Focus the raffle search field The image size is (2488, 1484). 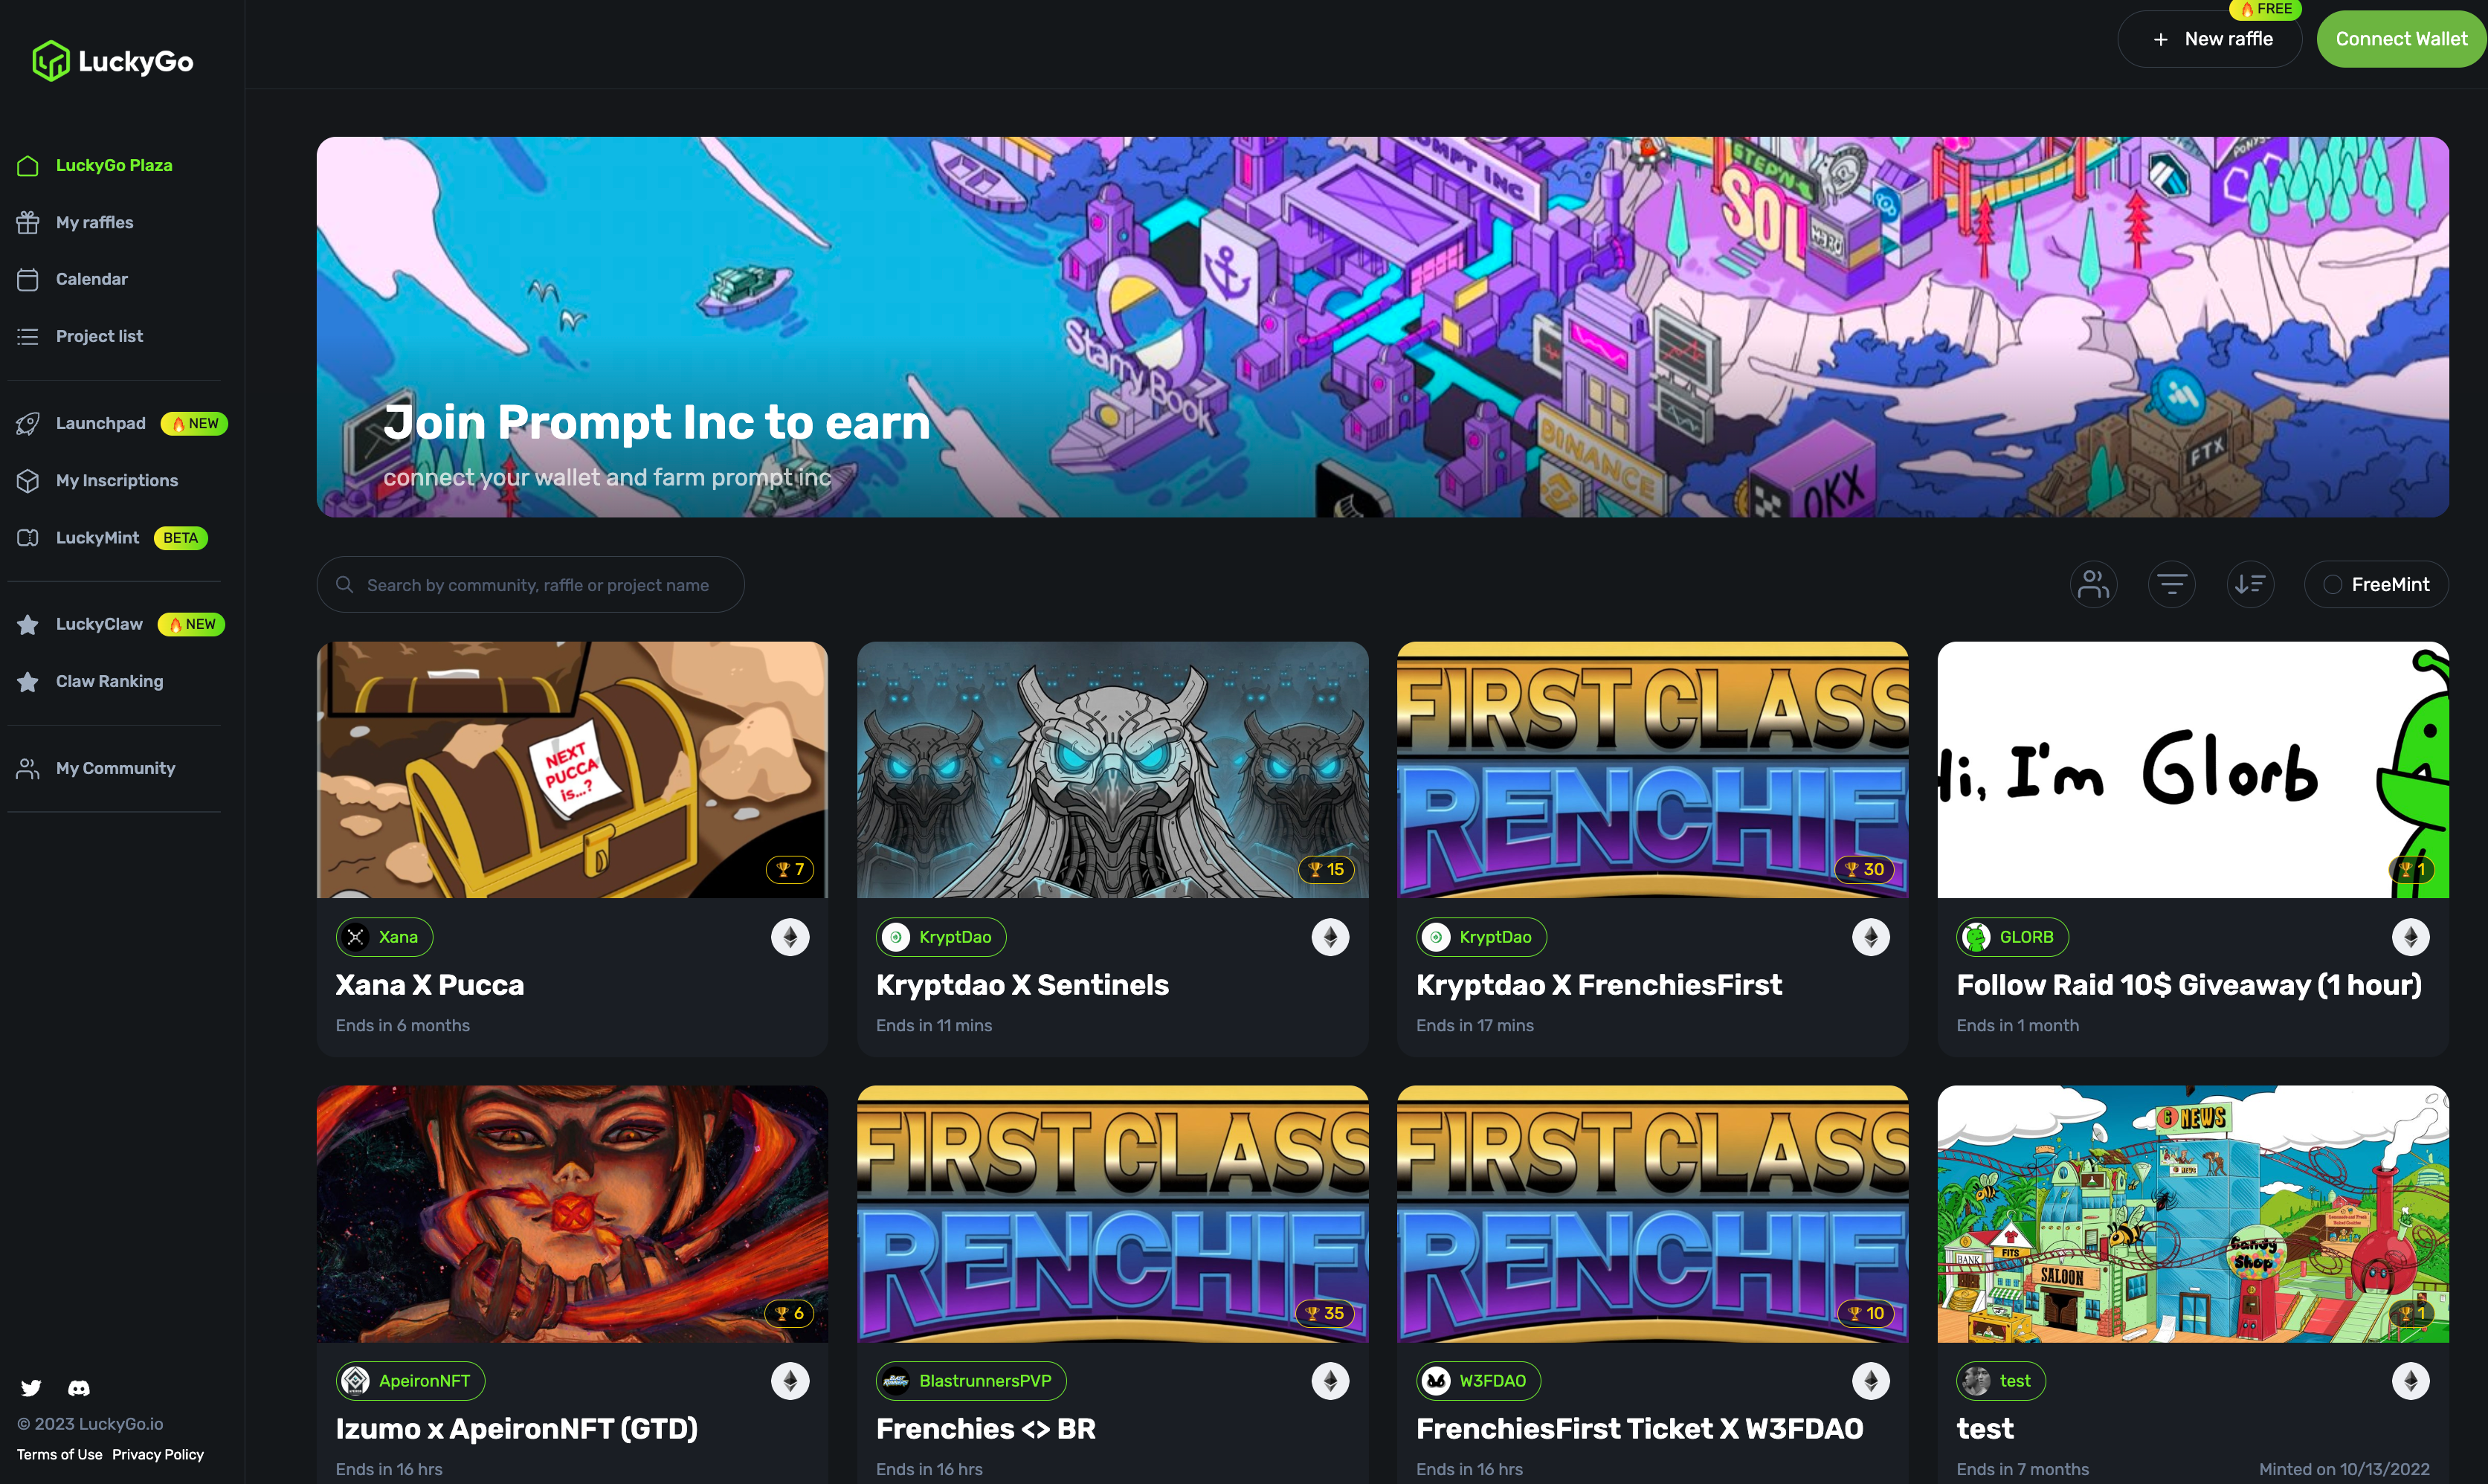pyautogui.click(x=530, y=584)
